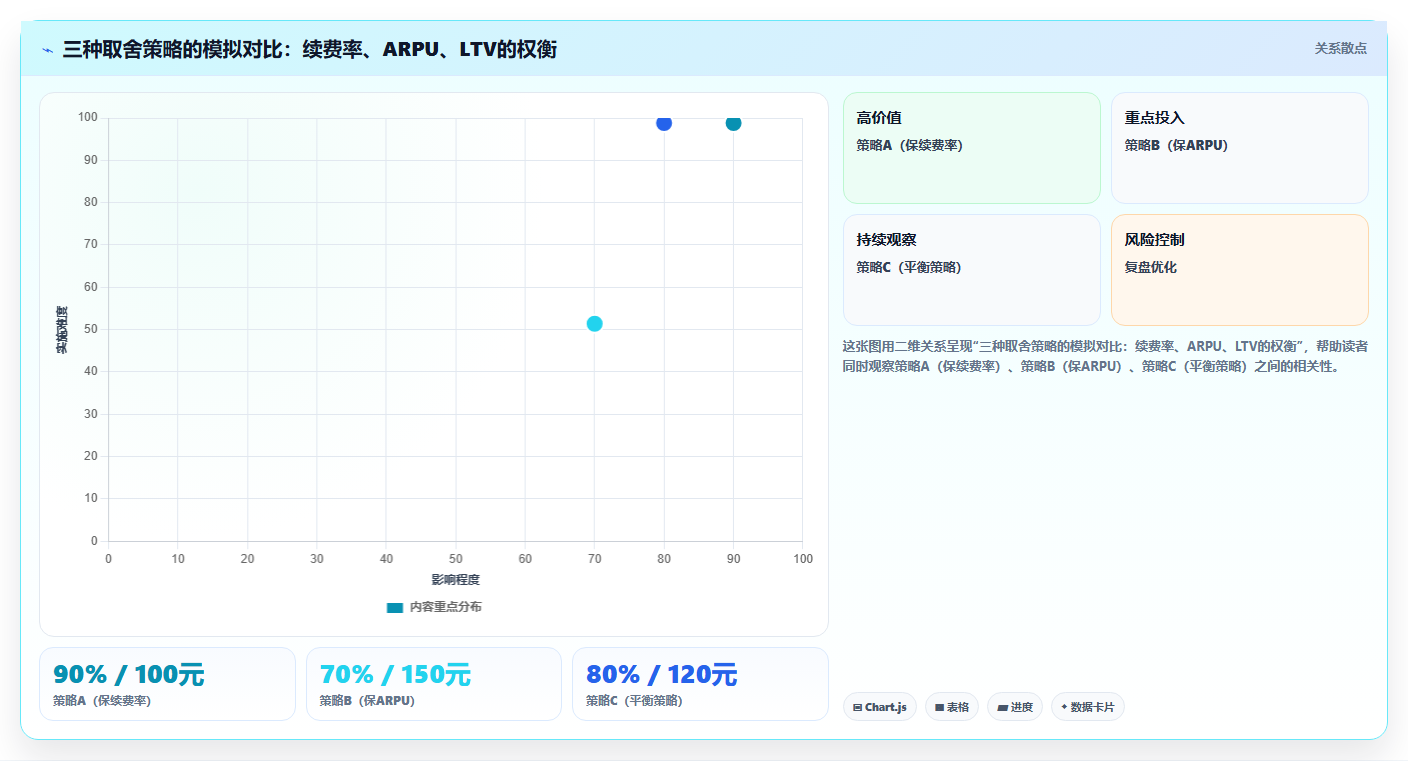The image size is (1408, 761).
Task: Click 策略C（平衡策略）text in 持续观察 card
Action: 909,267
